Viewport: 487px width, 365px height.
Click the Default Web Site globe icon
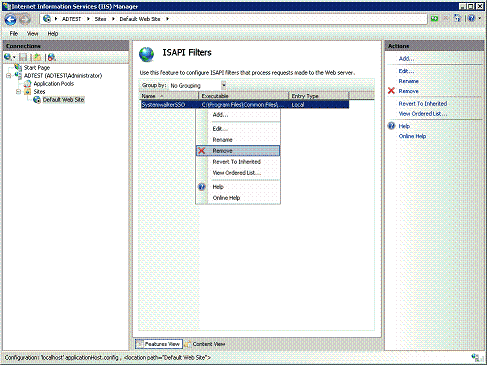37,100
